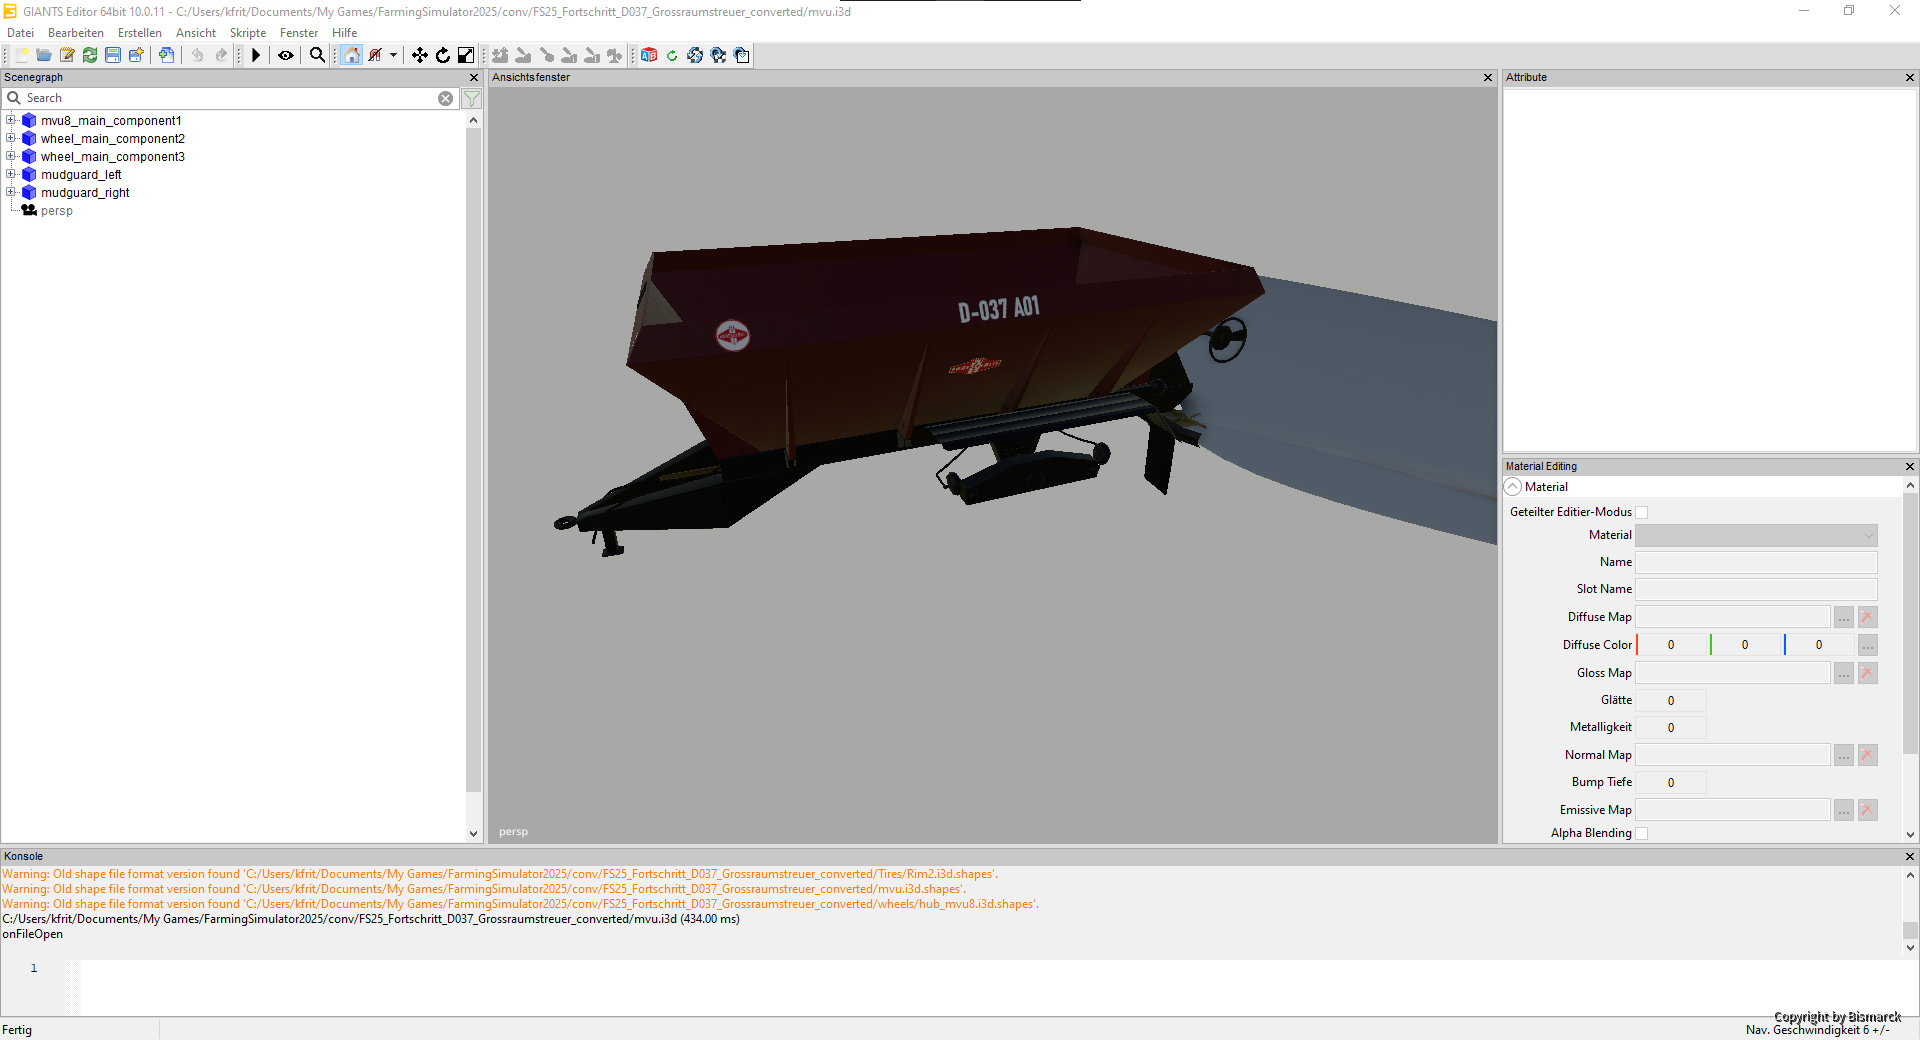Click the Glätte value field
1920x1040 pixels.
[1671, 701]
